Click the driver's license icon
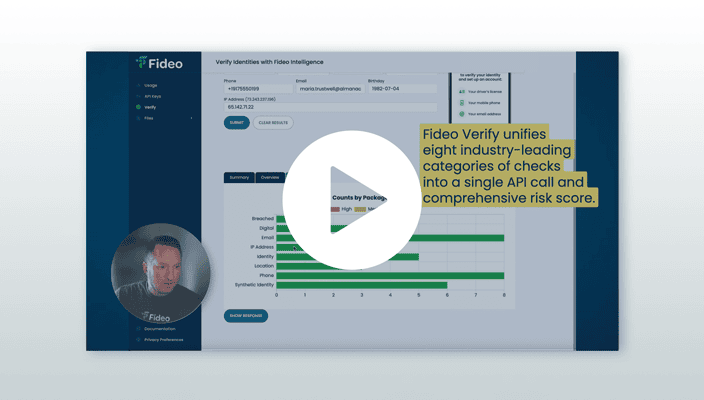This screenshot has width=704, height=400. point(462,92)
